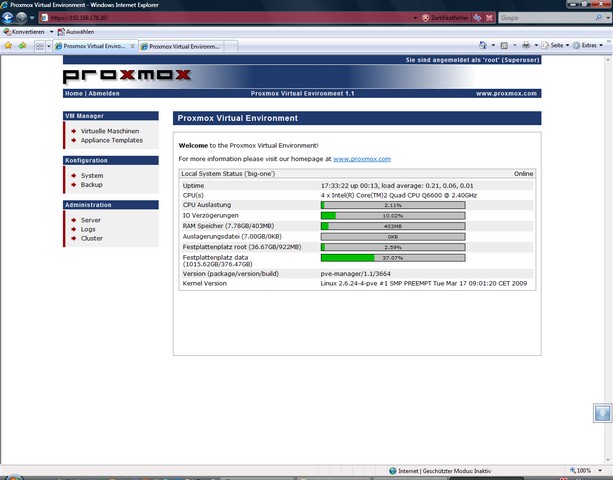Expand the address bar history dropdown
This screenshot has width=613, height=480.
coord(415,18)
